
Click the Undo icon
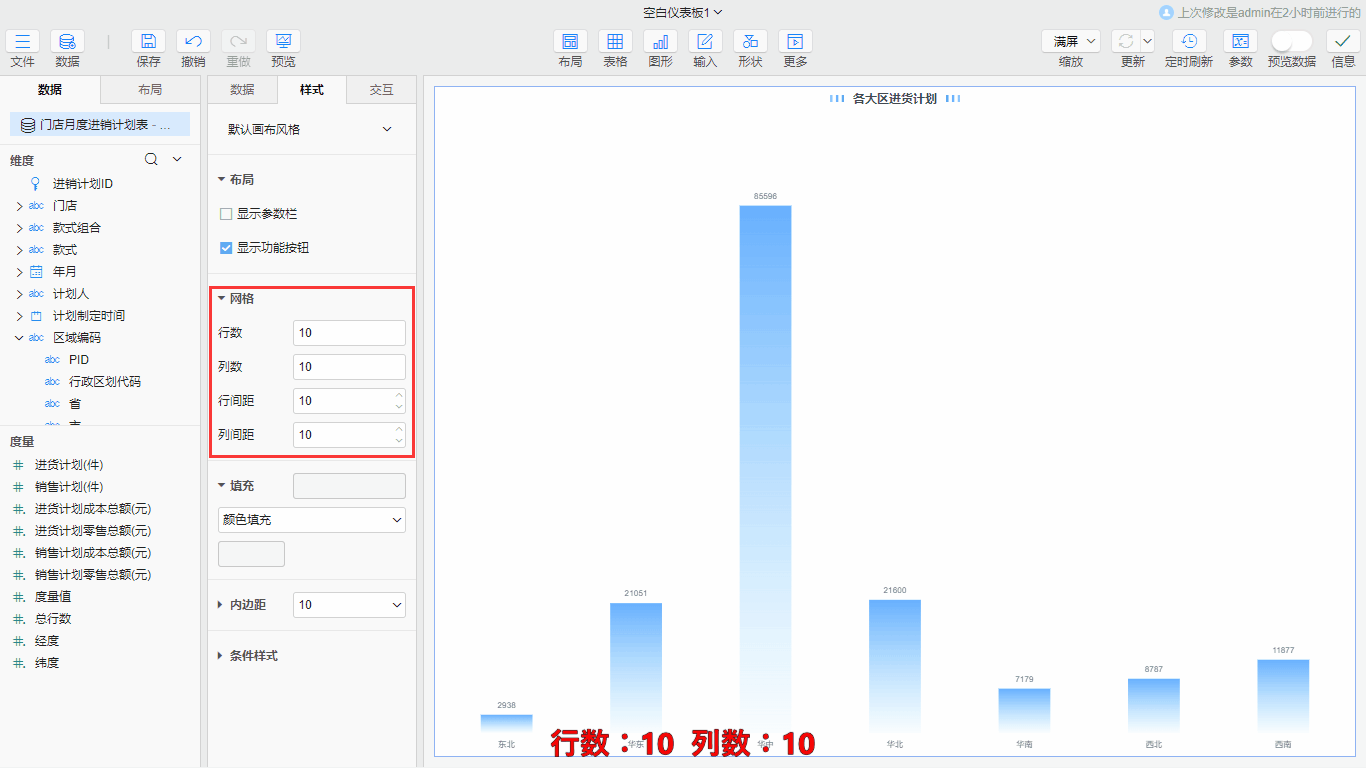(193, 42)
